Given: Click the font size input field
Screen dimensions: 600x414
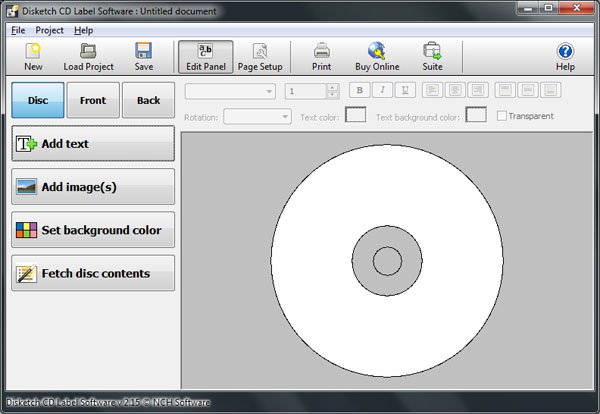Looking at the screenshot, I should click(x=306, y=91).
